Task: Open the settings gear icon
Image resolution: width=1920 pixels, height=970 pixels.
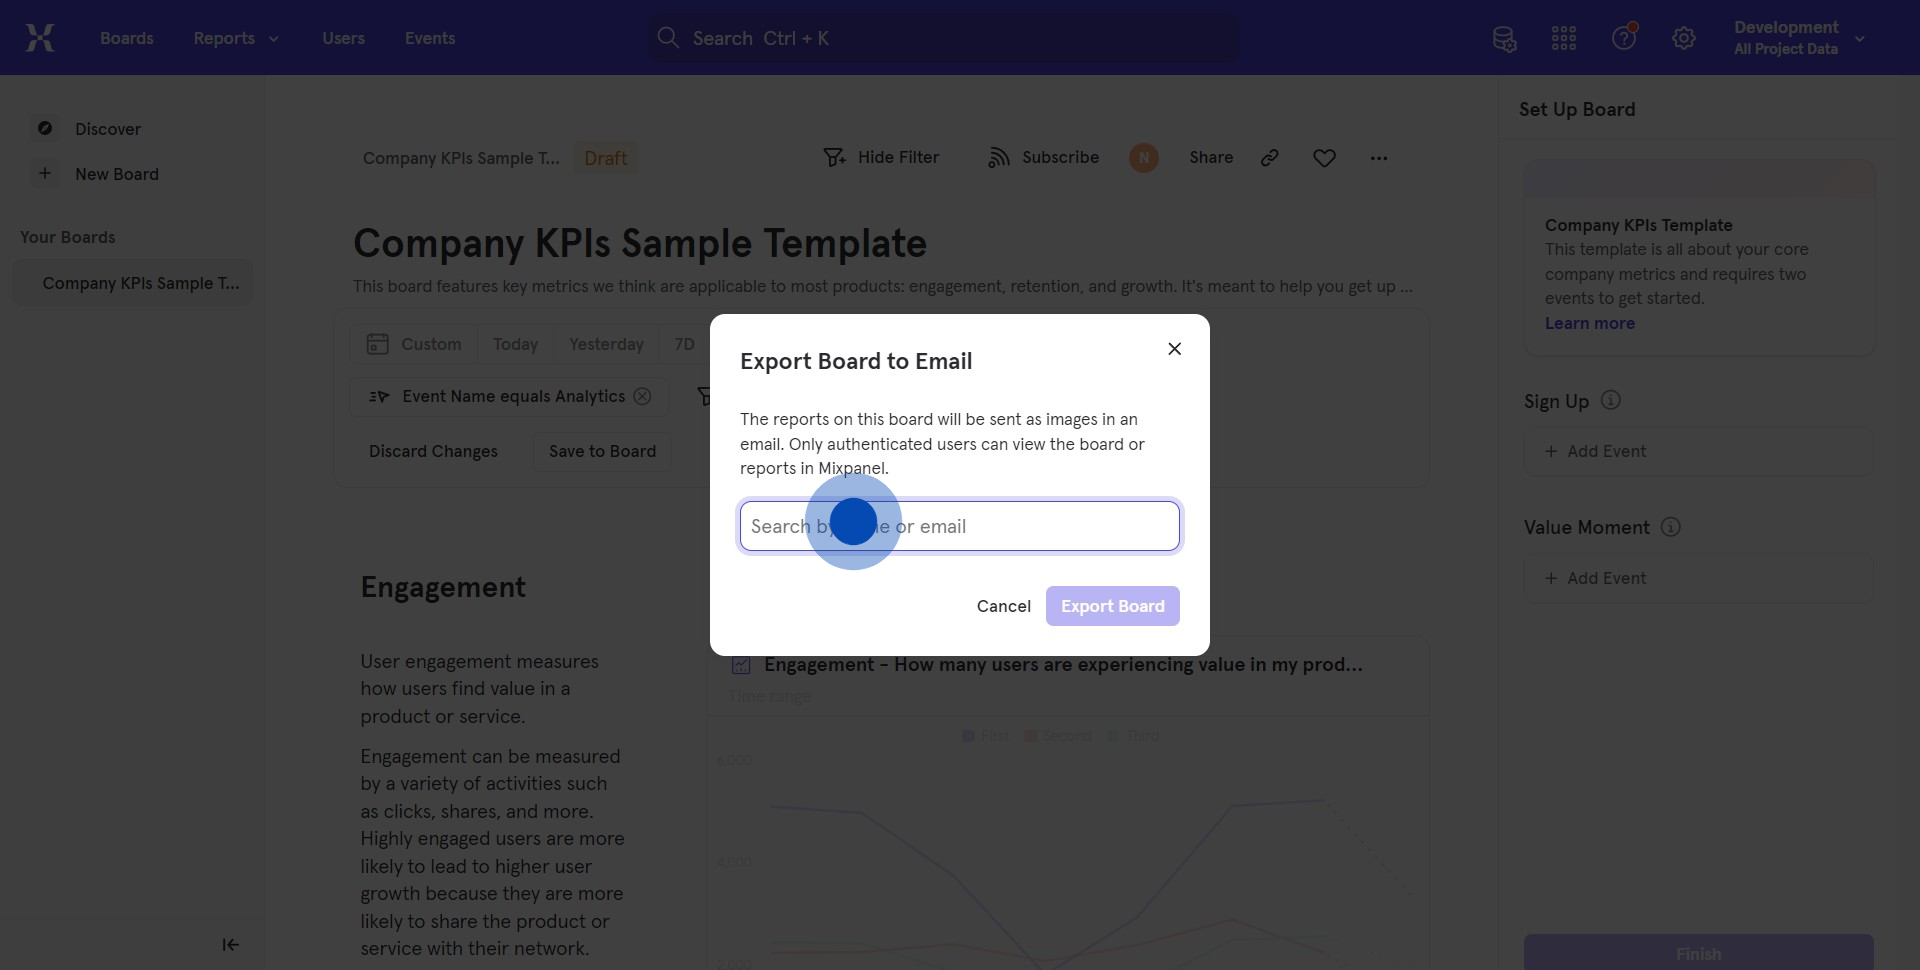Action: pyautogui.click(x=1684, y=39)
